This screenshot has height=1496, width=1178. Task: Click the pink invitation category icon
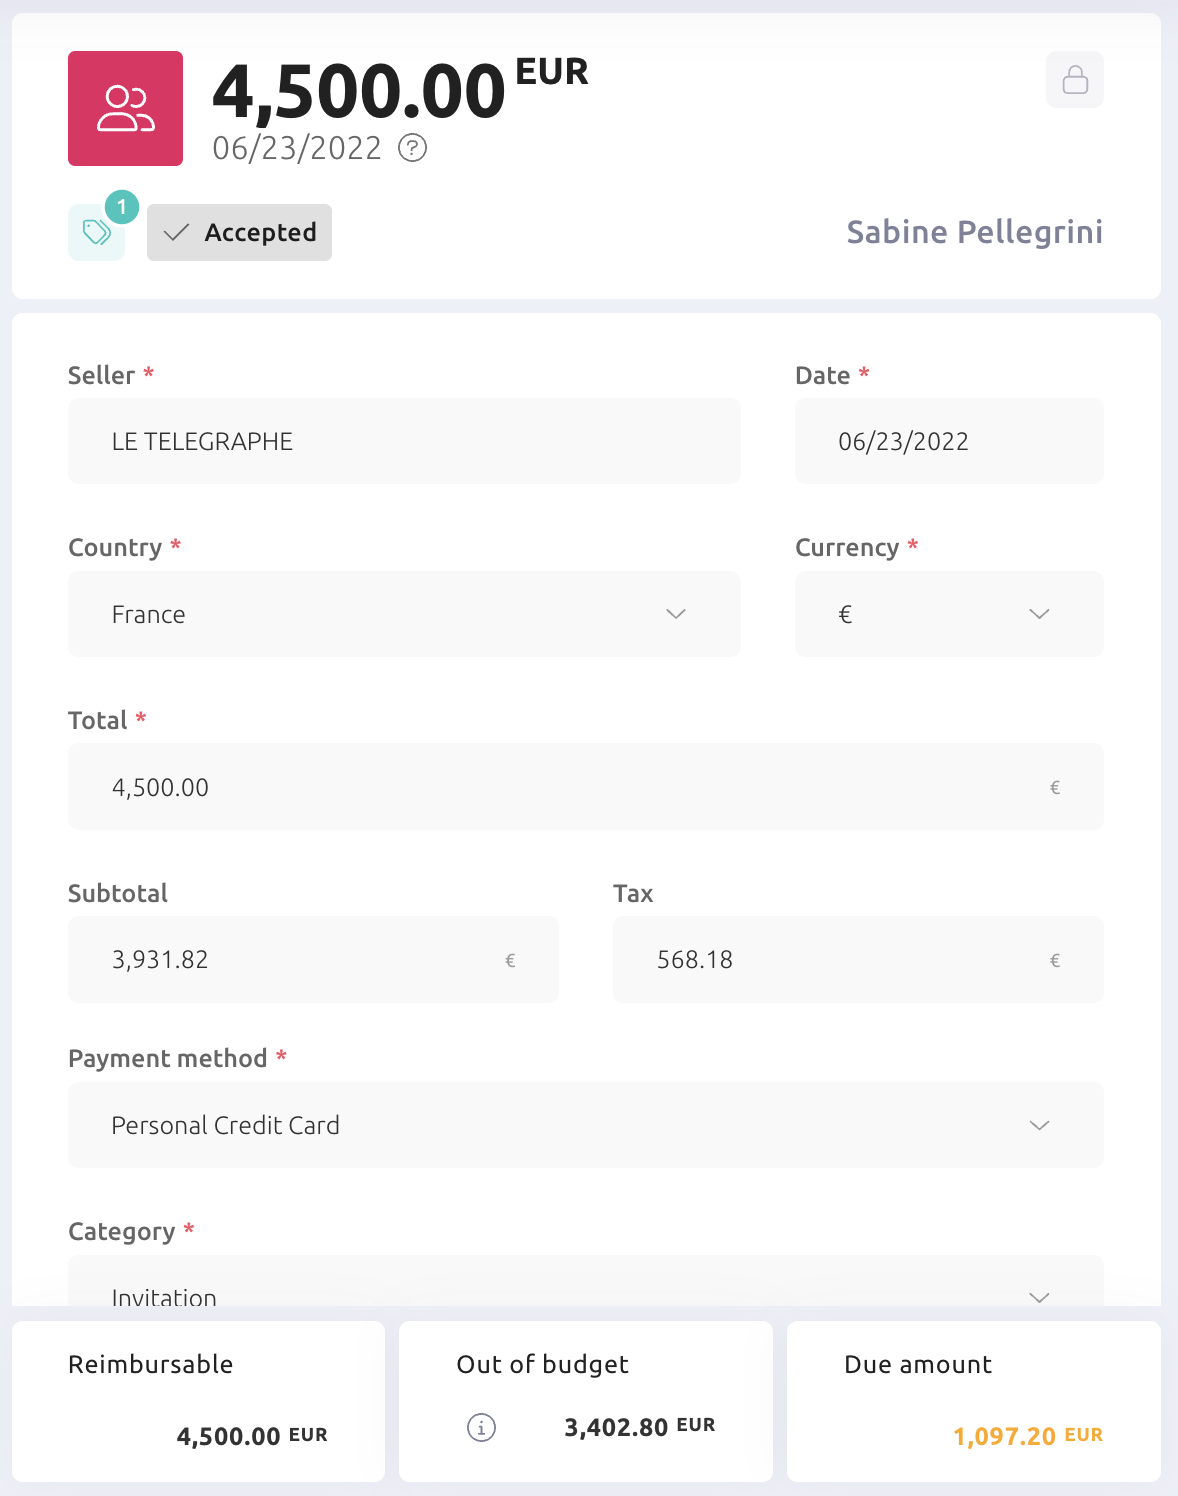[125, 108]
